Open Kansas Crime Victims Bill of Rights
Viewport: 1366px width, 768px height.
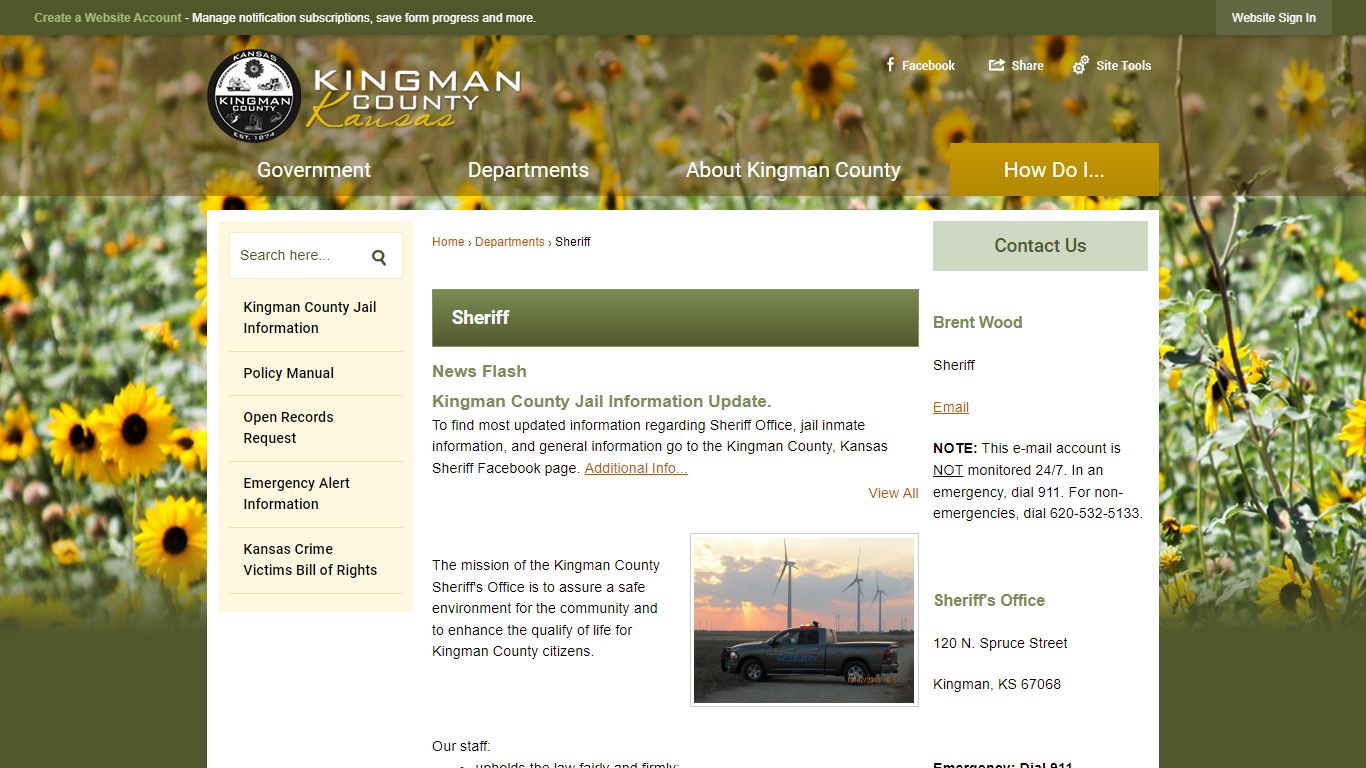[x=315, y=560]
